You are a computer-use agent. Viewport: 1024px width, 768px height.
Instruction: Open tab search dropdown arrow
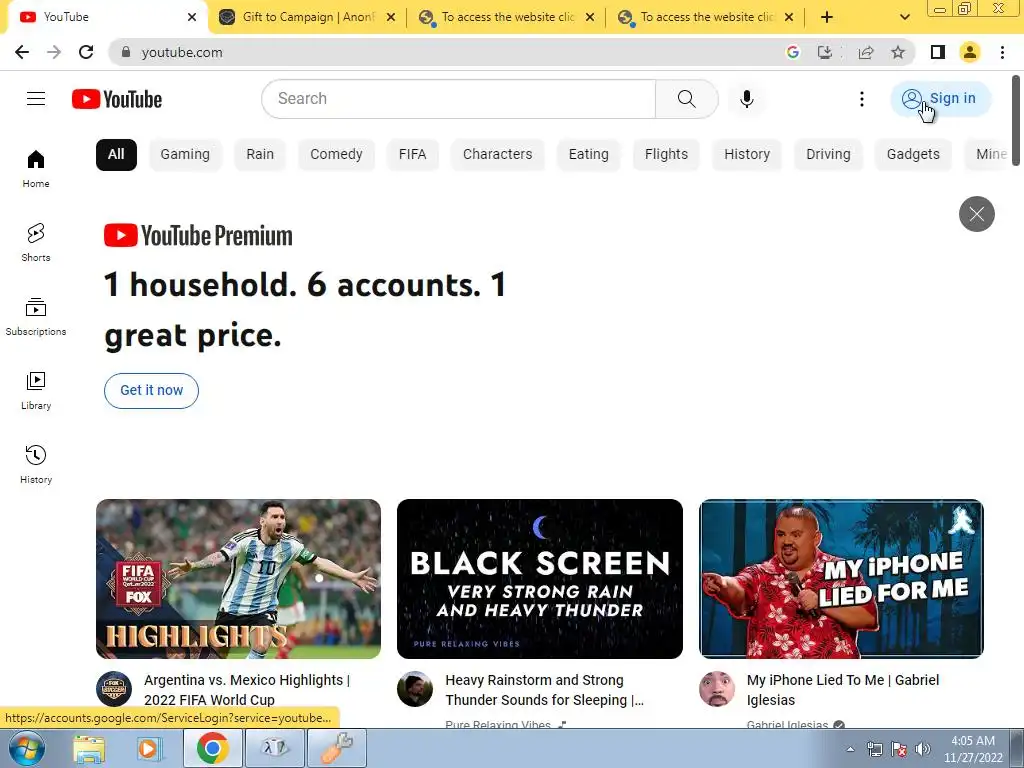[x=904, y=17]
